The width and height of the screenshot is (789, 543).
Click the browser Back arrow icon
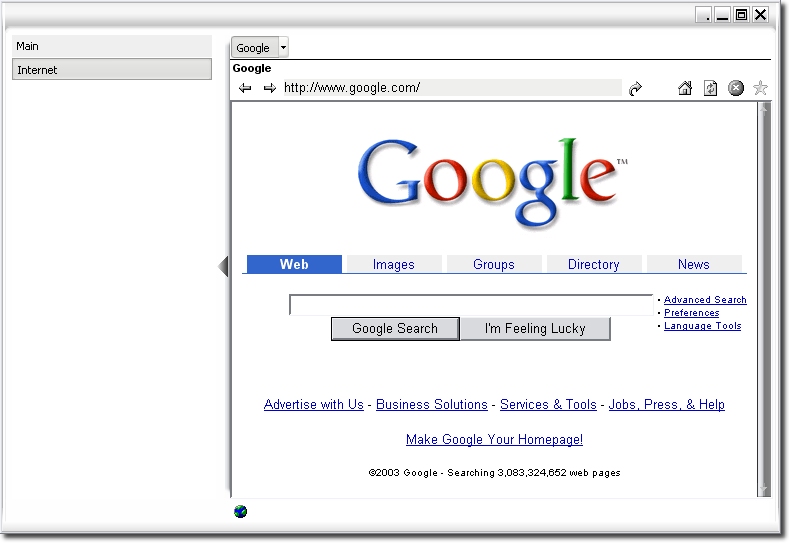[245, 88]
